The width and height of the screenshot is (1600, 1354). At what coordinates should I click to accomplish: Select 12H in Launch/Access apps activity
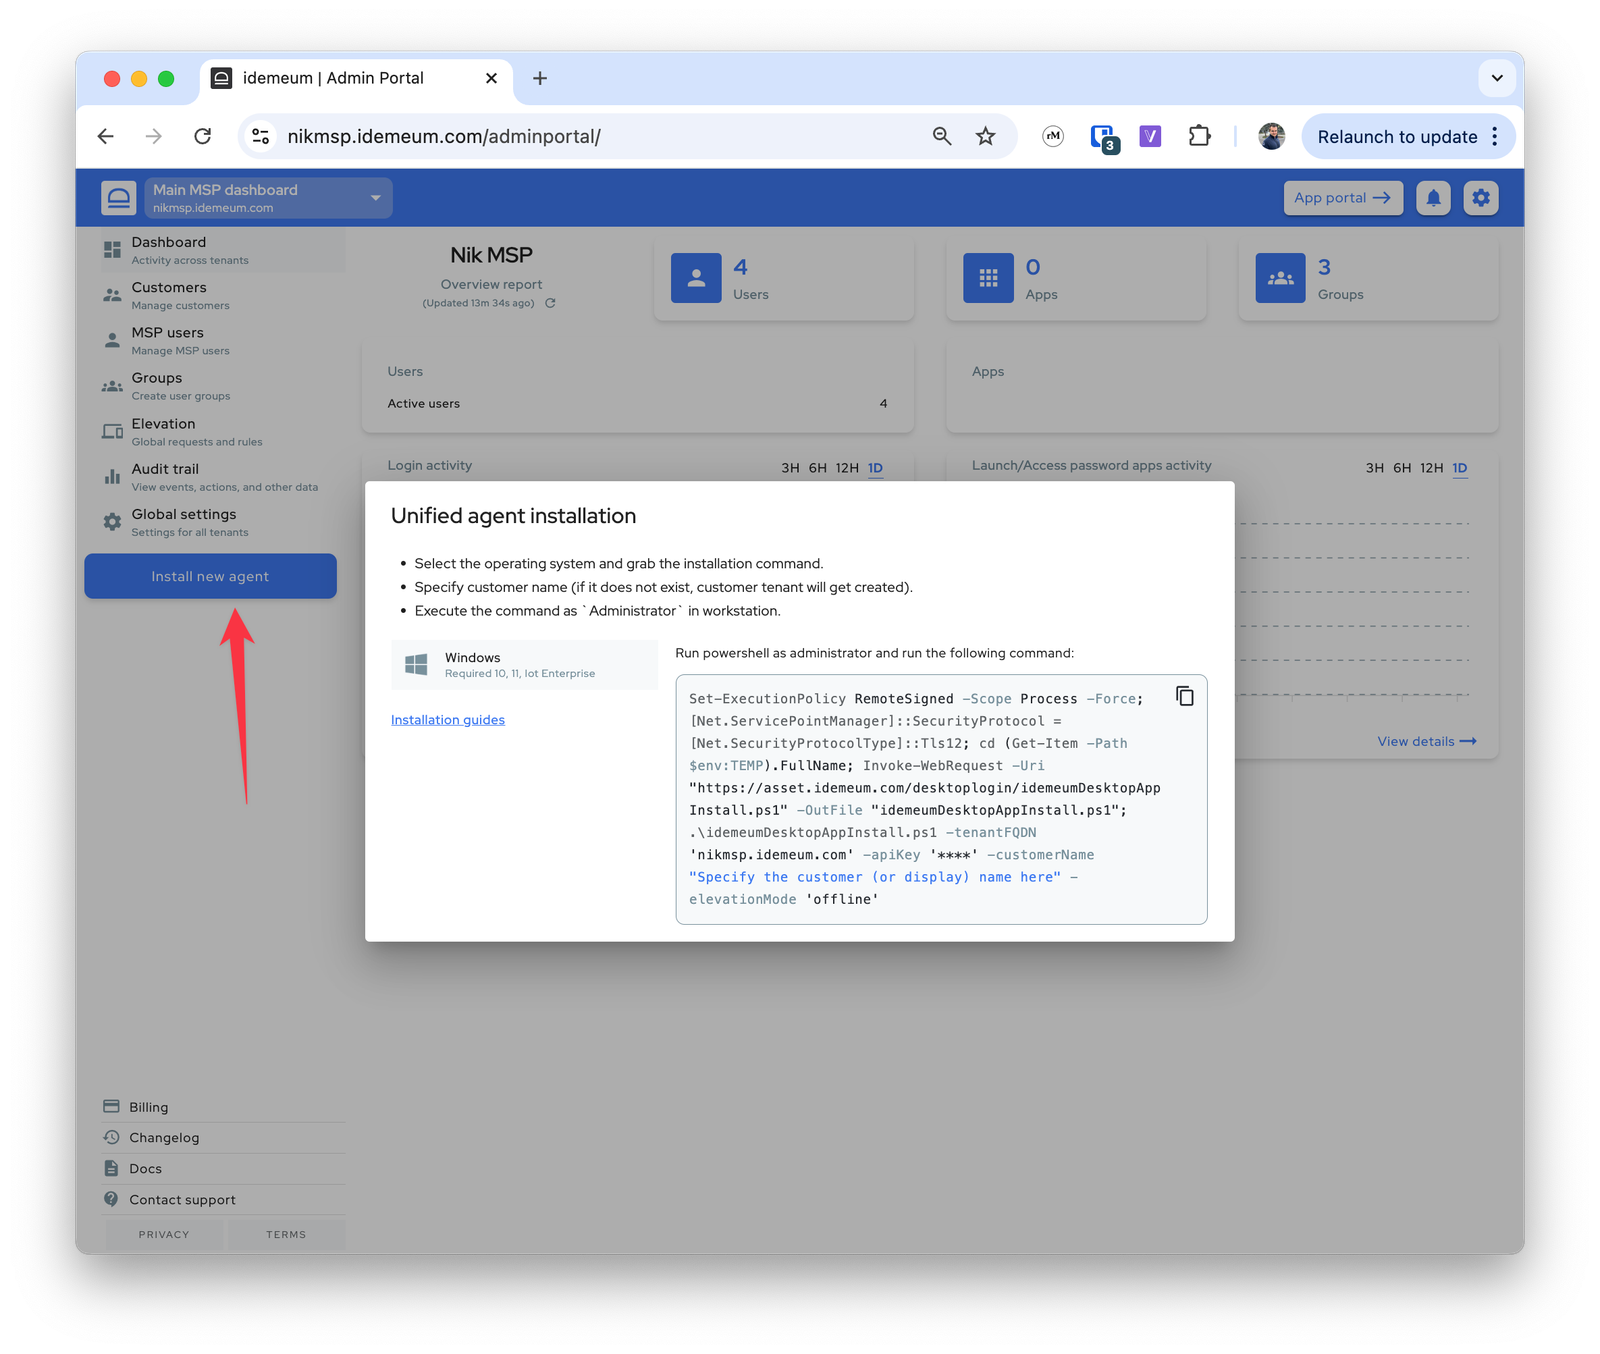pyautogui.click(x=1432, y=468)
